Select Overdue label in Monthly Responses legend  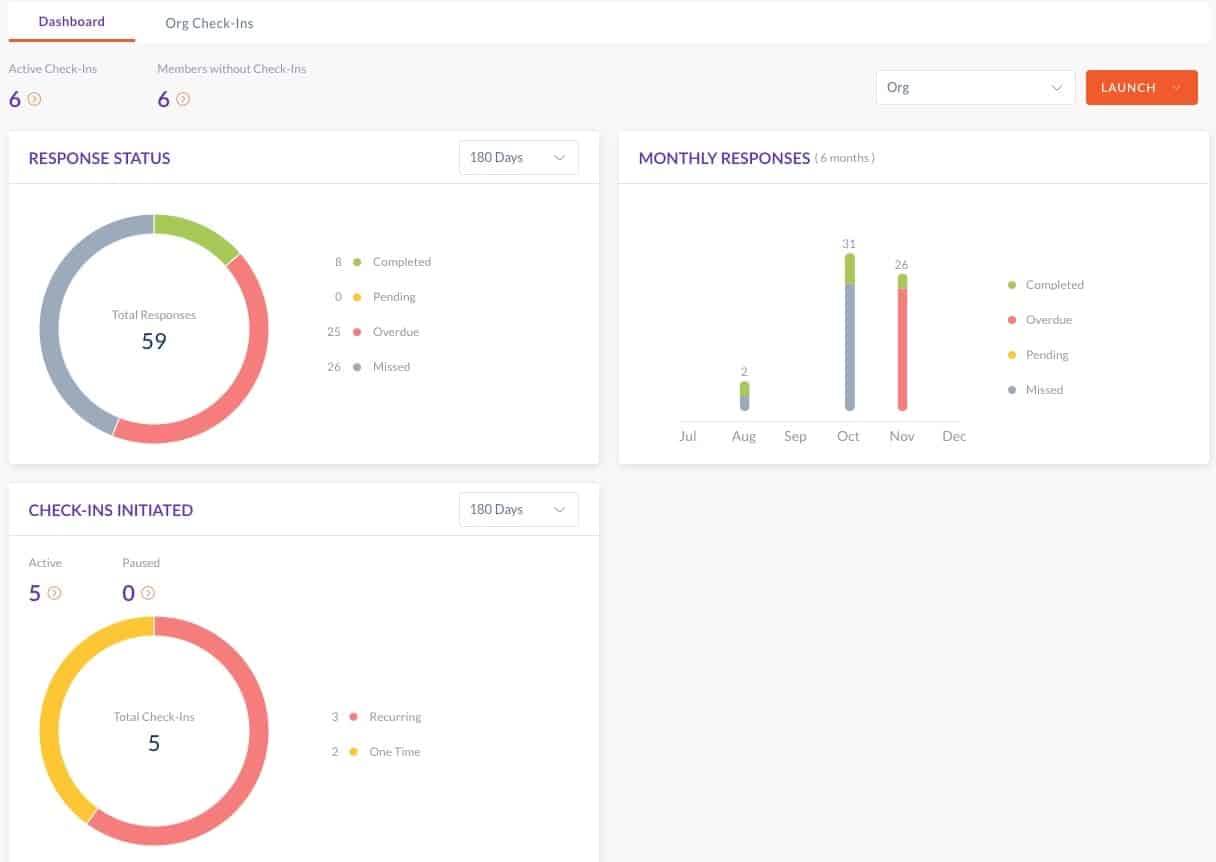pos(1049,320)
